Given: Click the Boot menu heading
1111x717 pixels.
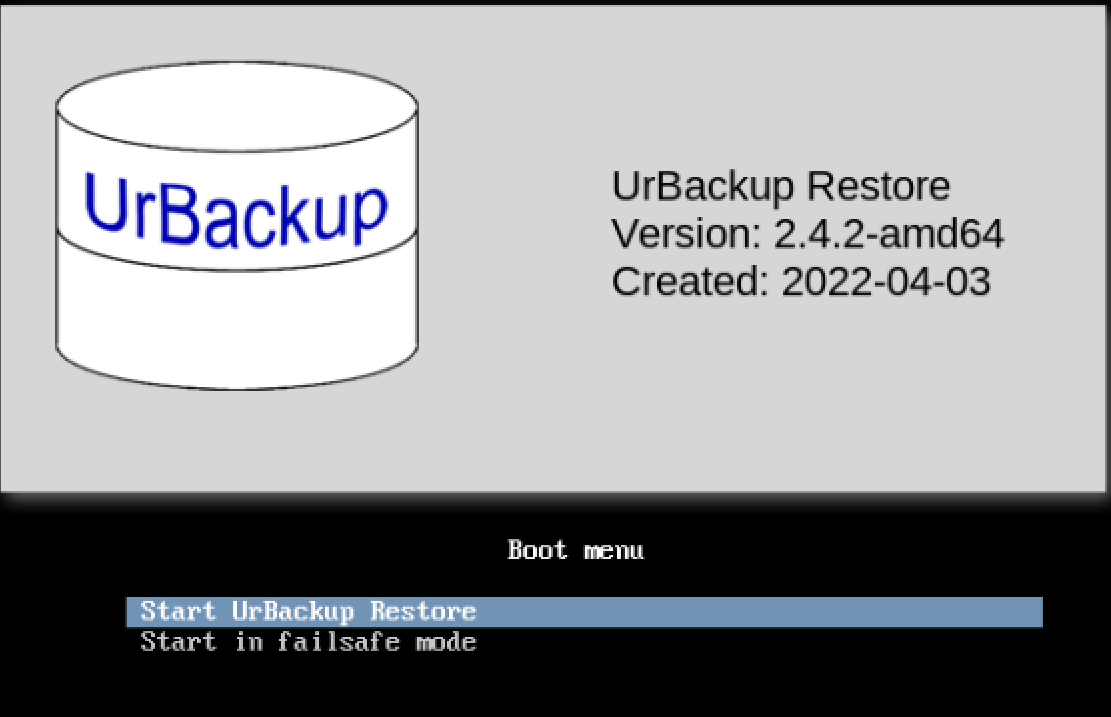Looking at the screenshot, I should click(575, 551).
